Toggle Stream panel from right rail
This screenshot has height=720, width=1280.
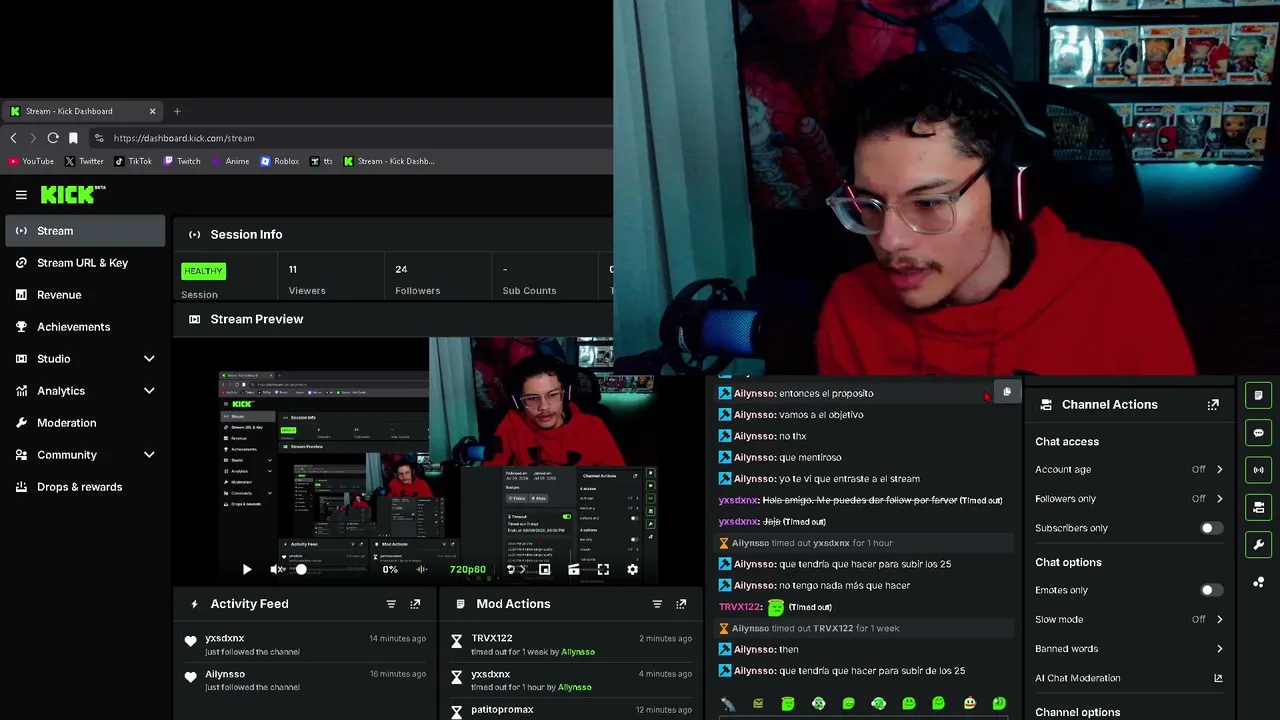pos(1259,470)
